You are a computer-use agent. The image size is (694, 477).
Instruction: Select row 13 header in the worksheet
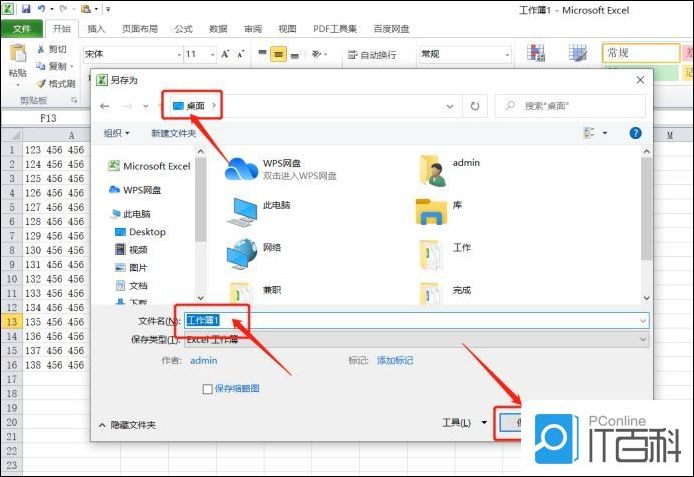(12, 322)
